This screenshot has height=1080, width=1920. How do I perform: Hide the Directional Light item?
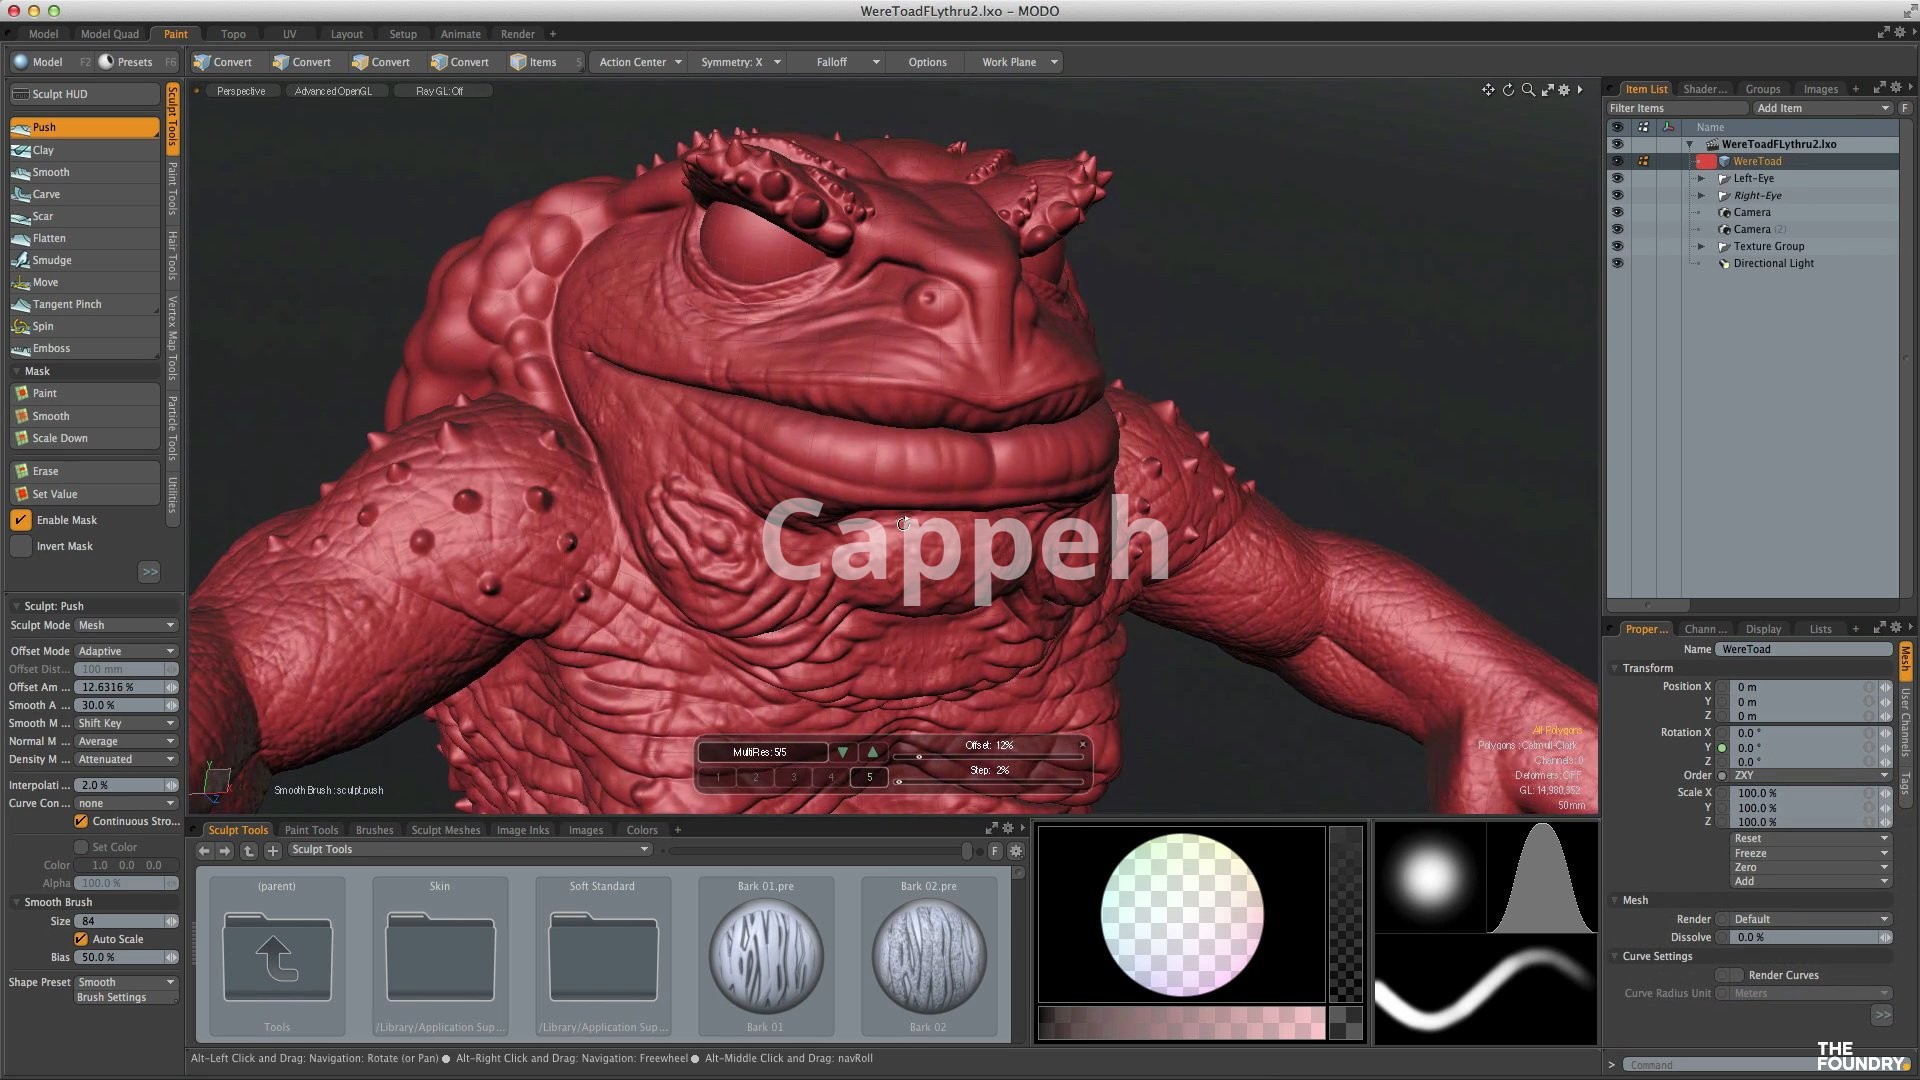(1617, 264)
